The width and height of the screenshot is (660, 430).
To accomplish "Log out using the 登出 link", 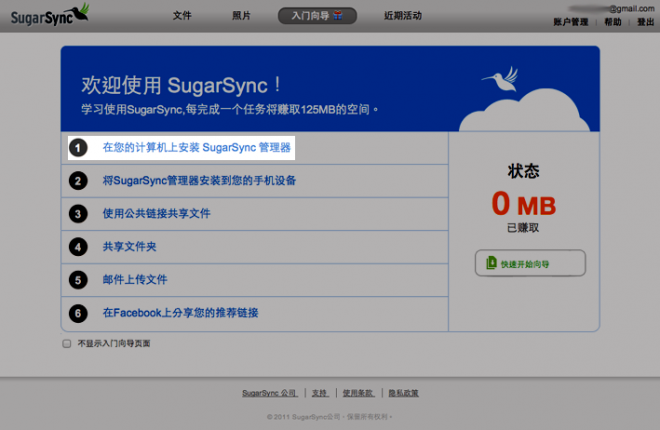I will (x=645, y=22).
